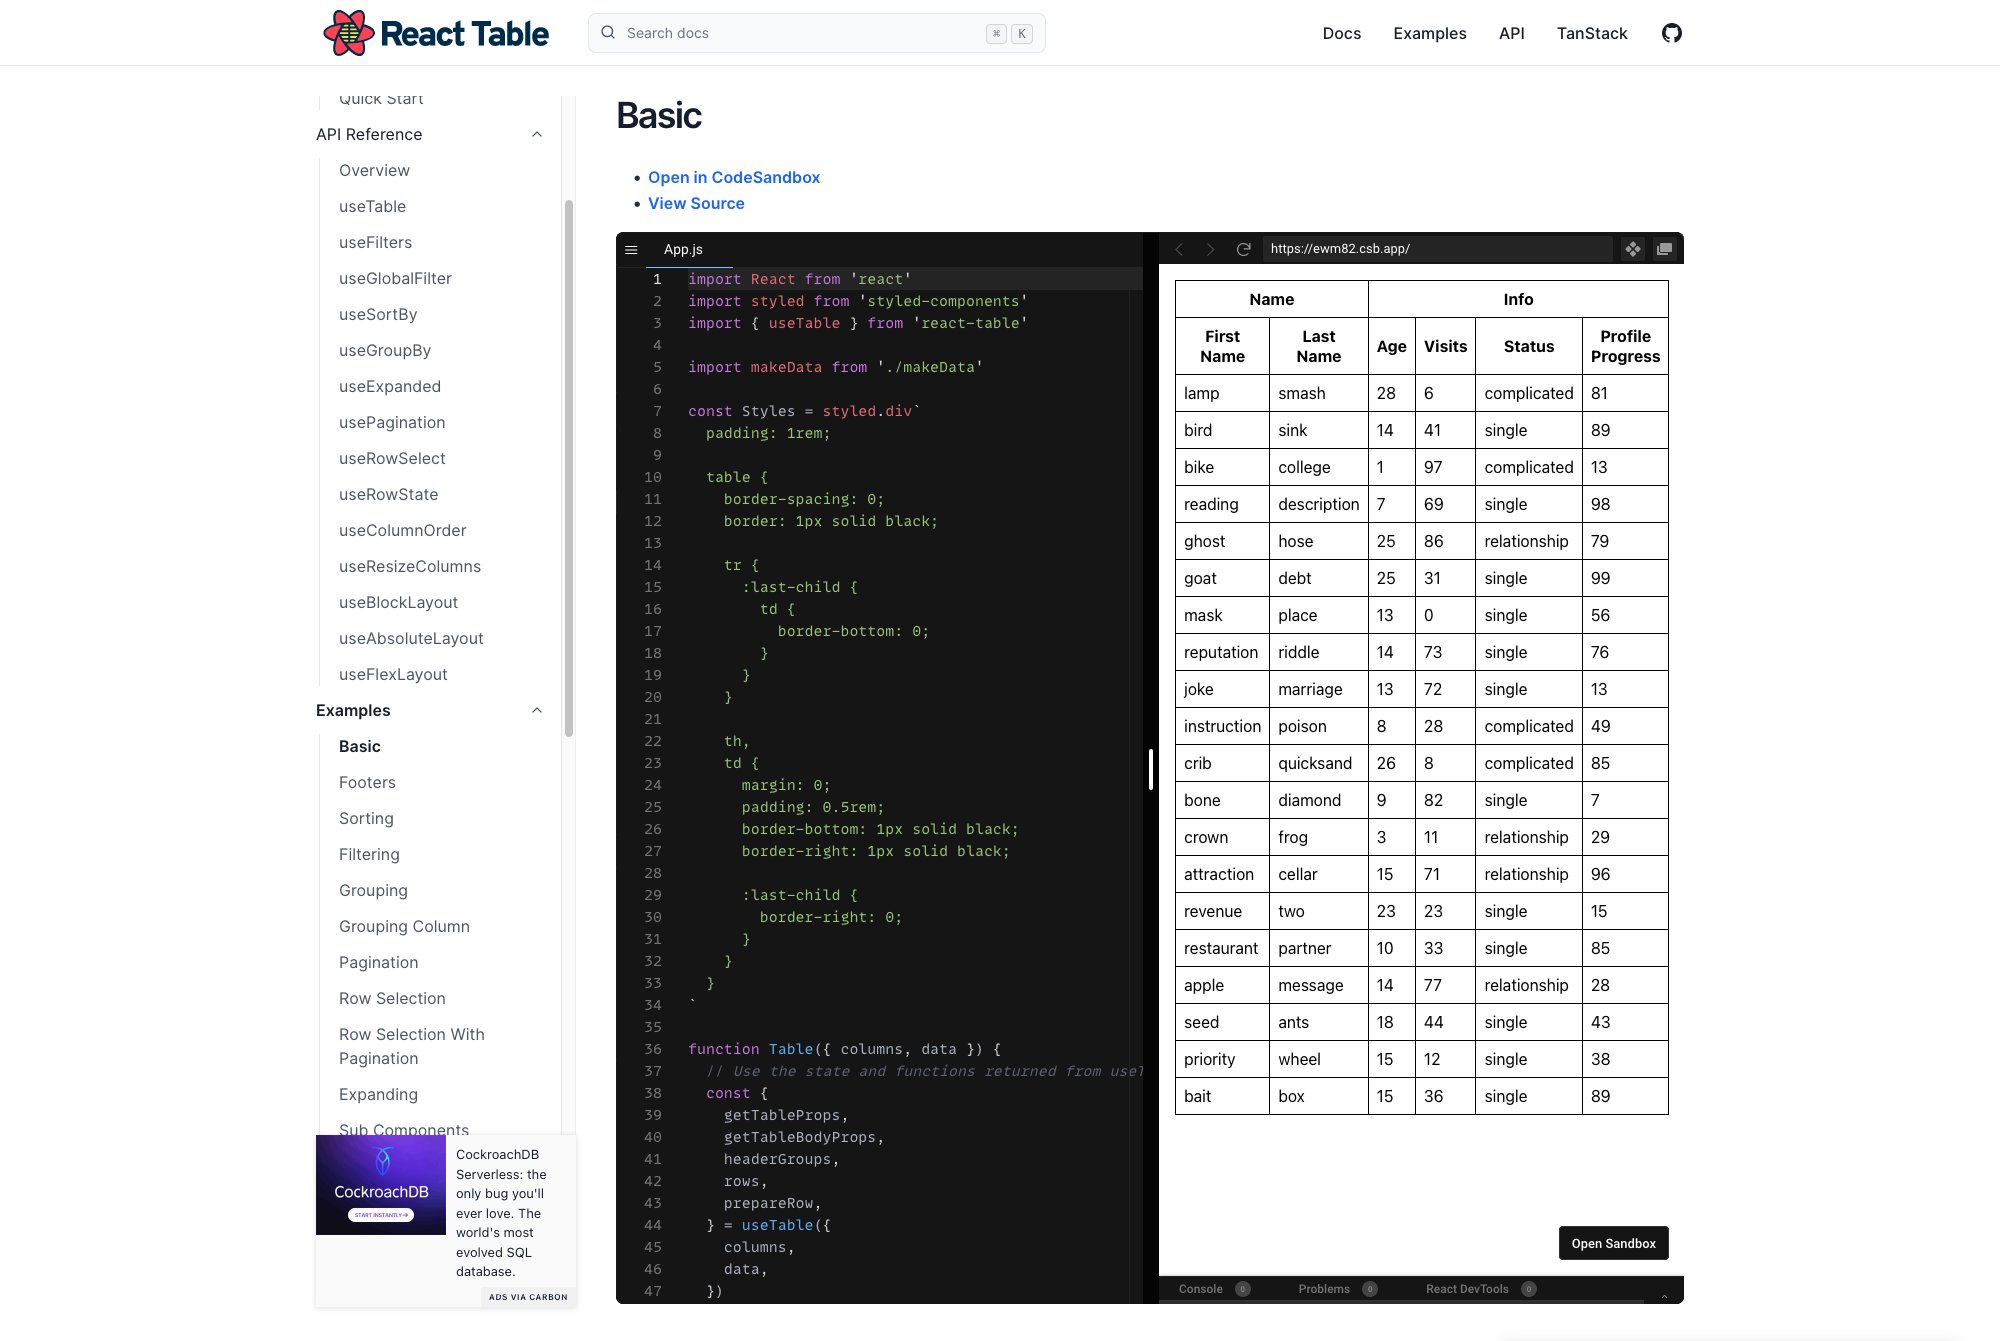The width and height of the screenshot is (2000, 1341).
Task: Click the 'quicksand' table cell
Action: click(x=1318, y=763)
